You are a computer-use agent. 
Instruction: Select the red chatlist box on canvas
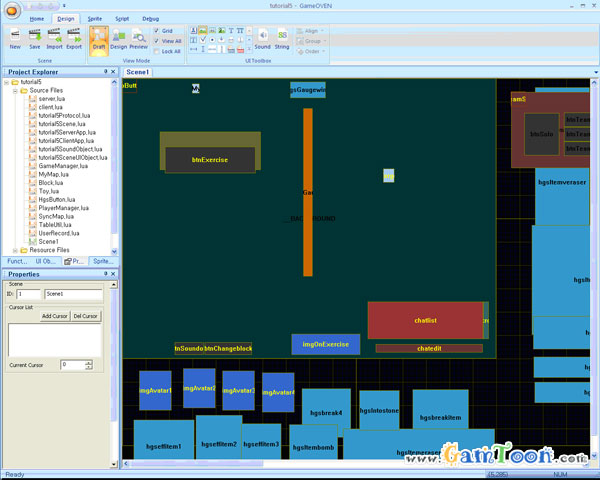pyautogui.click(x=425, y=320)
